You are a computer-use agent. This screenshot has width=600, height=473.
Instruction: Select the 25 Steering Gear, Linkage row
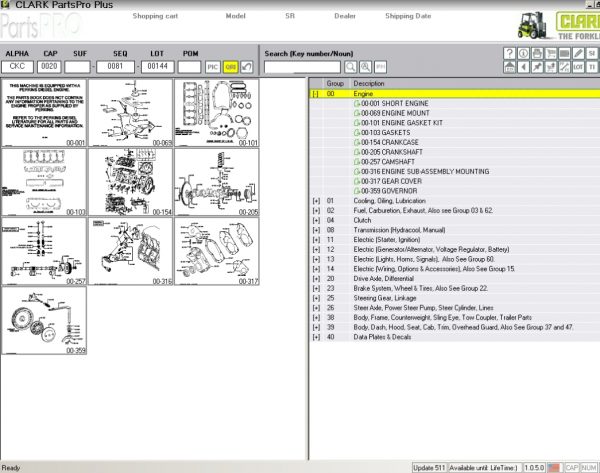(x=455, y=298)
